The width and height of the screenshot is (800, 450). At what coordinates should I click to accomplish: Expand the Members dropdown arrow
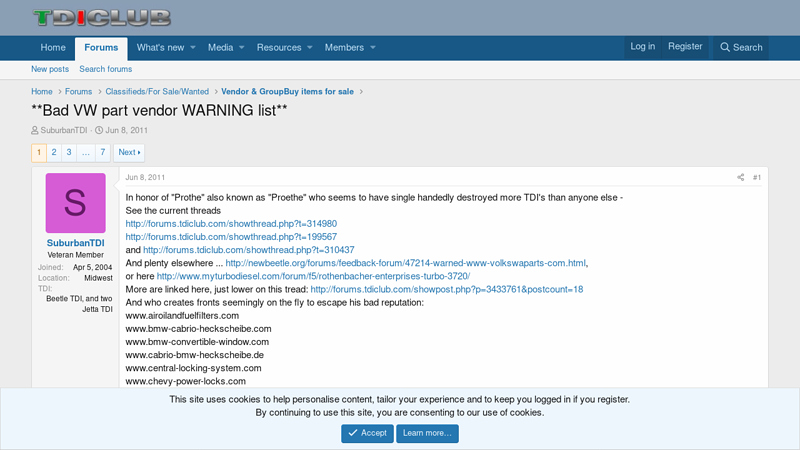373,47
